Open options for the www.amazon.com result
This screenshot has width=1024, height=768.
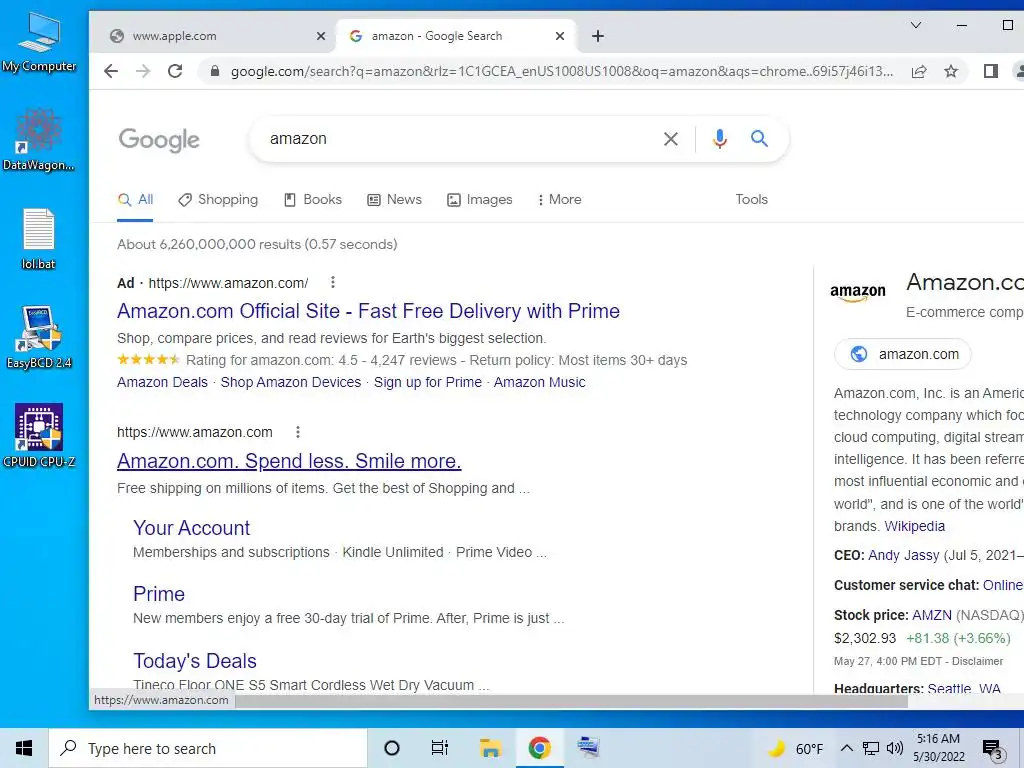pyautogui.click(x=298, y=432)
